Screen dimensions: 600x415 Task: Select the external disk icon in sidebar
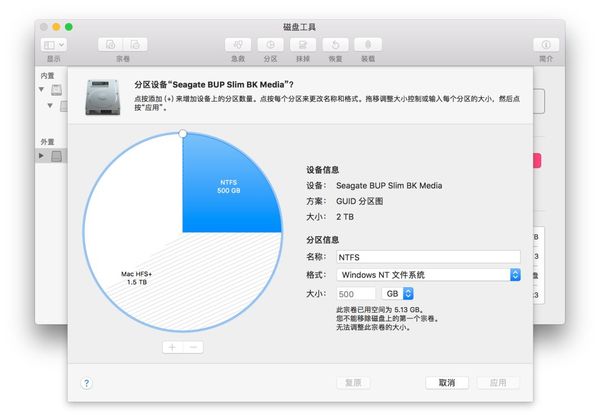pyautogui.click(x=57, y=156)
